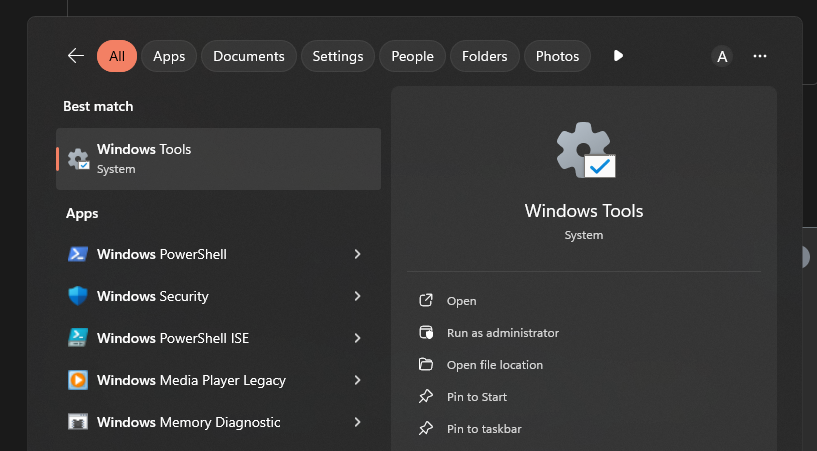Click the Windows Tools gear icon in results
Viewport: 817px width, 451px height.
[x=78, y=159]
